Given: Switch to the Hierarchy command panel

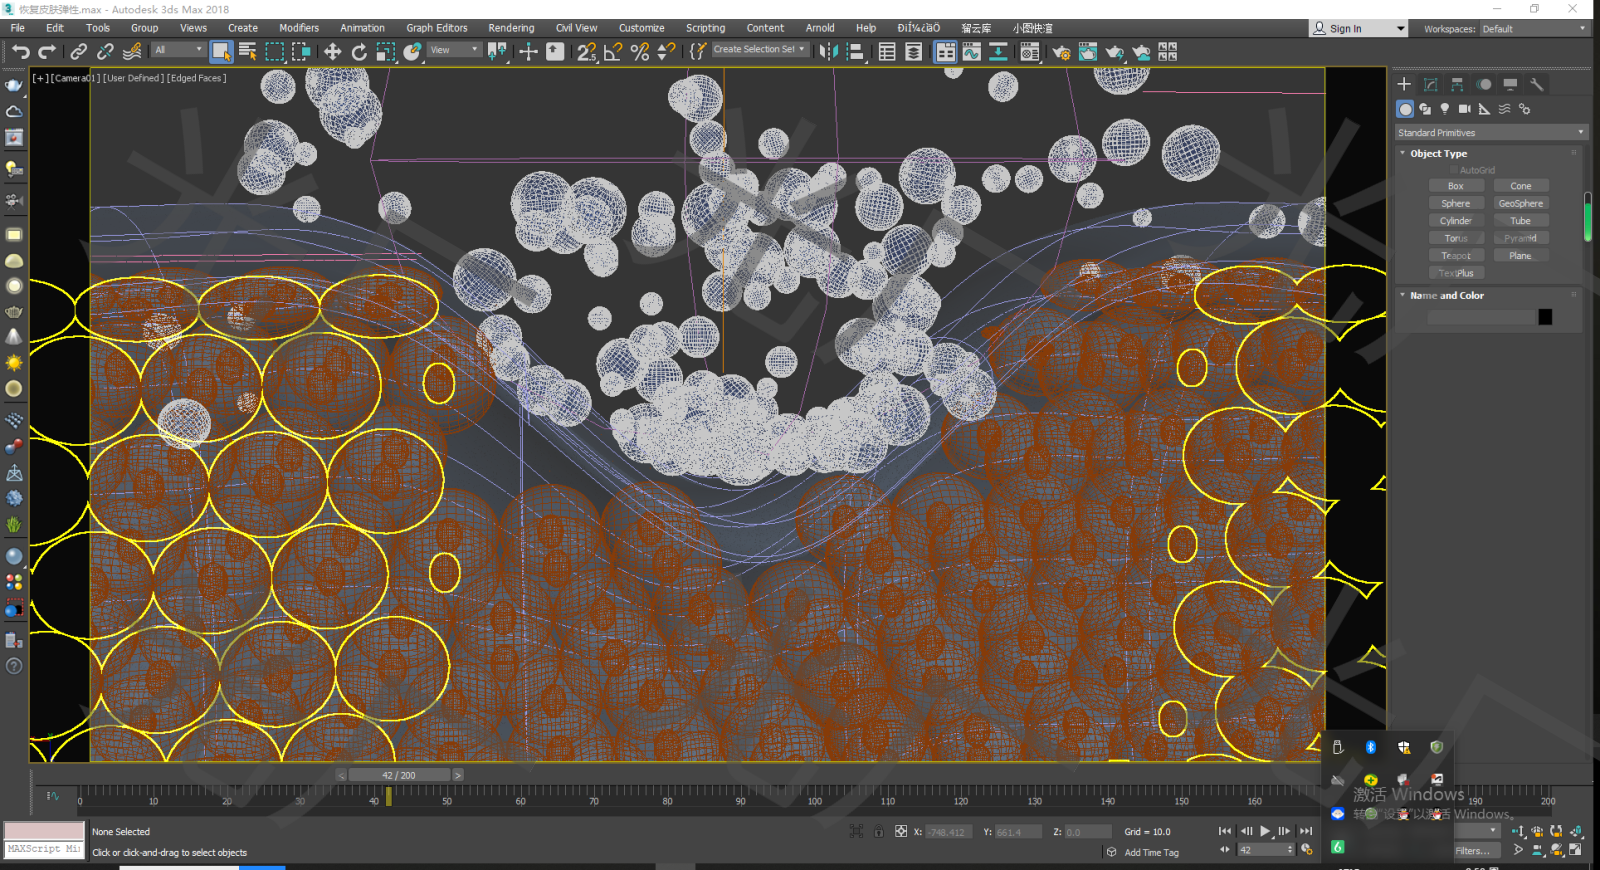Looking at the screenshot, I should 1457,84.
